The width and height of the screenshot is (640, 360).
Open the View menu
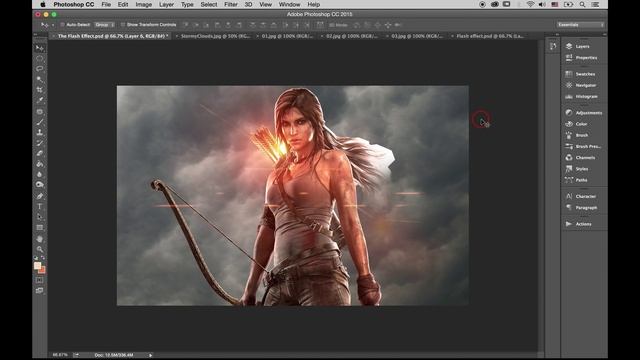pyautogui.click(x=266, y=4)
